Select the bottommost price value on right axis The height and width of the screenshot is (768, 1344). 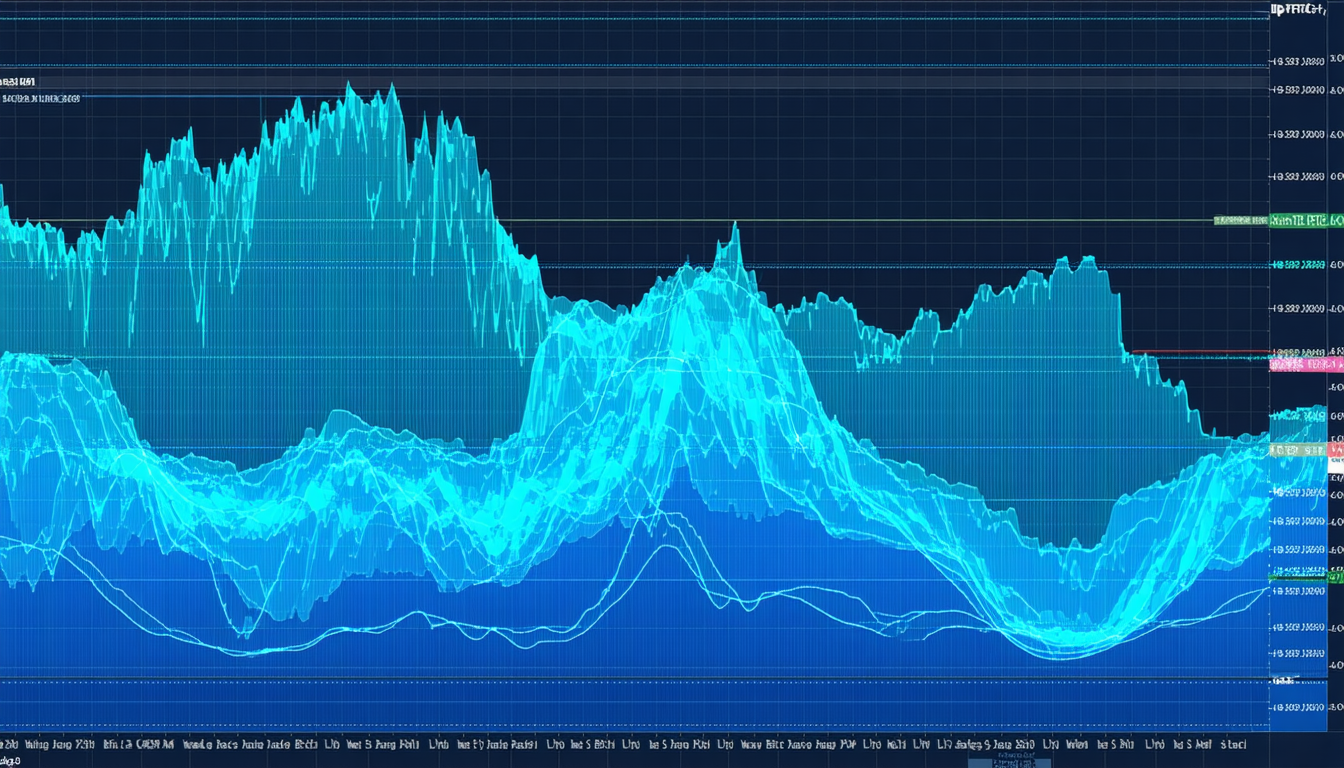coord(1300,707)
